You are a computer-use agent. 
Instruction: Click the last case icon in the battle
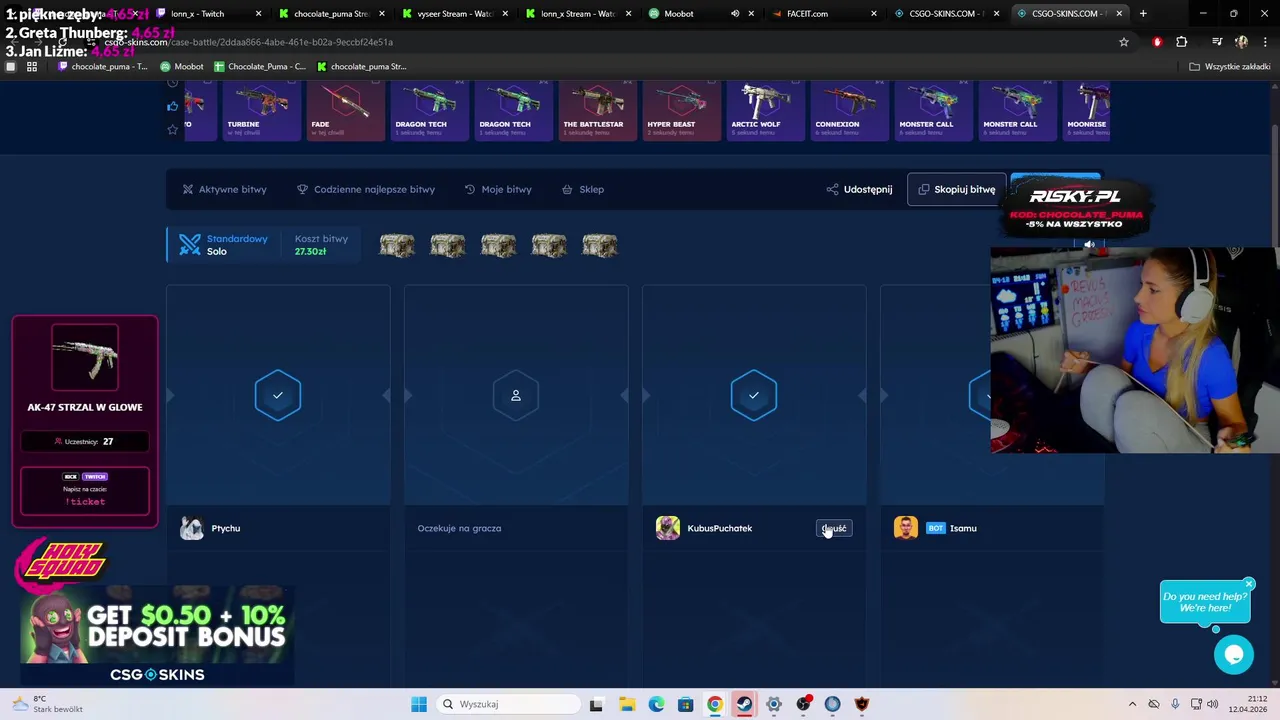pos(600,245)
